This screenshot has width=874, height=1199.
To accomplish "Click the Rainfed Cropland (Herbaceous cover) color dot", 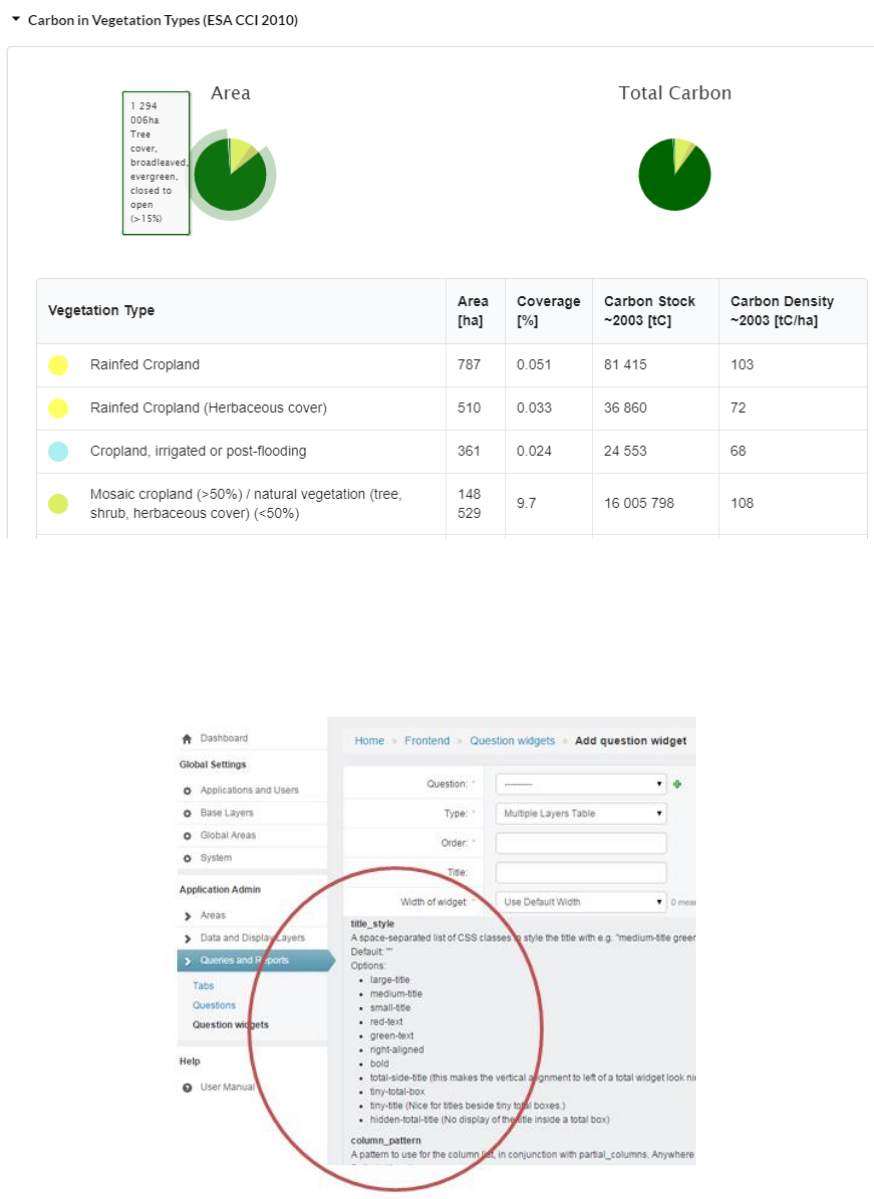I will click(58, 408).
